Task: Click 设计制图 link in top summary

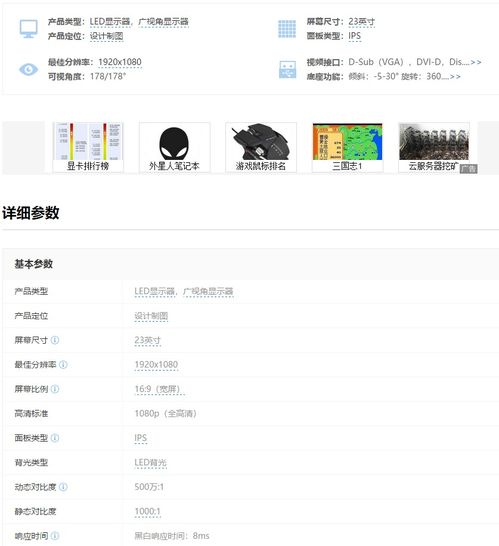Action: 107,36
